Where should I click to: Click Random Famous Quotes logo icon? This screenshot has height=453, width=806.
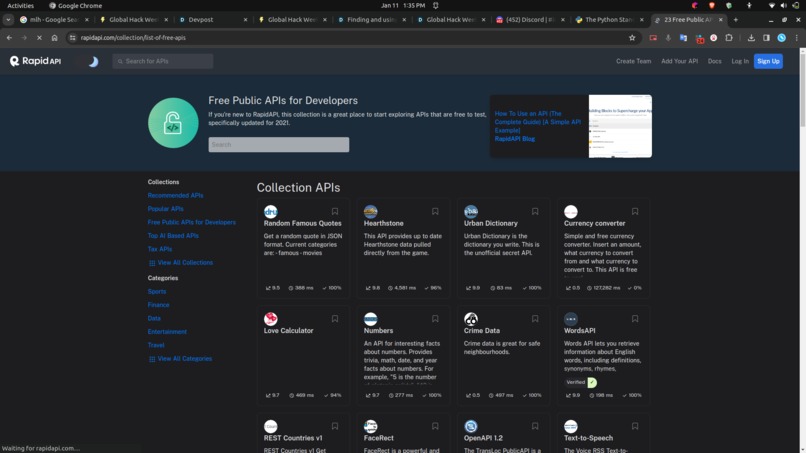tap(271, 211)
